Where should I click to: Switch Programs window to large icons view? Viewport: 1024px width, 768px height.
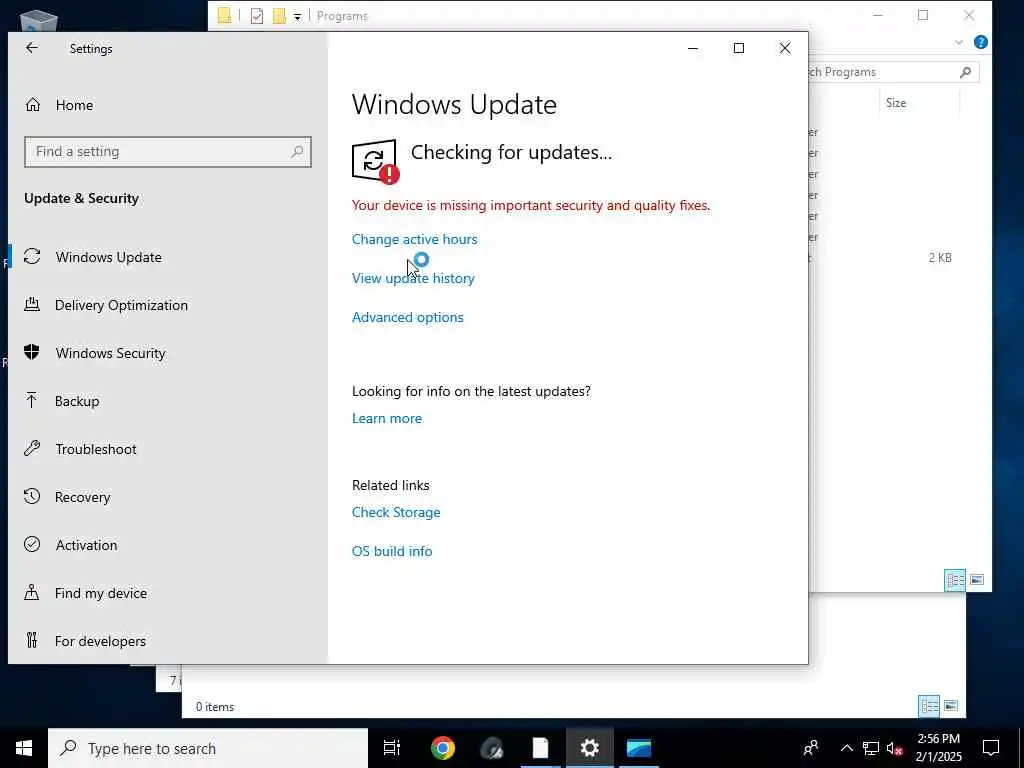click(977, 580)
